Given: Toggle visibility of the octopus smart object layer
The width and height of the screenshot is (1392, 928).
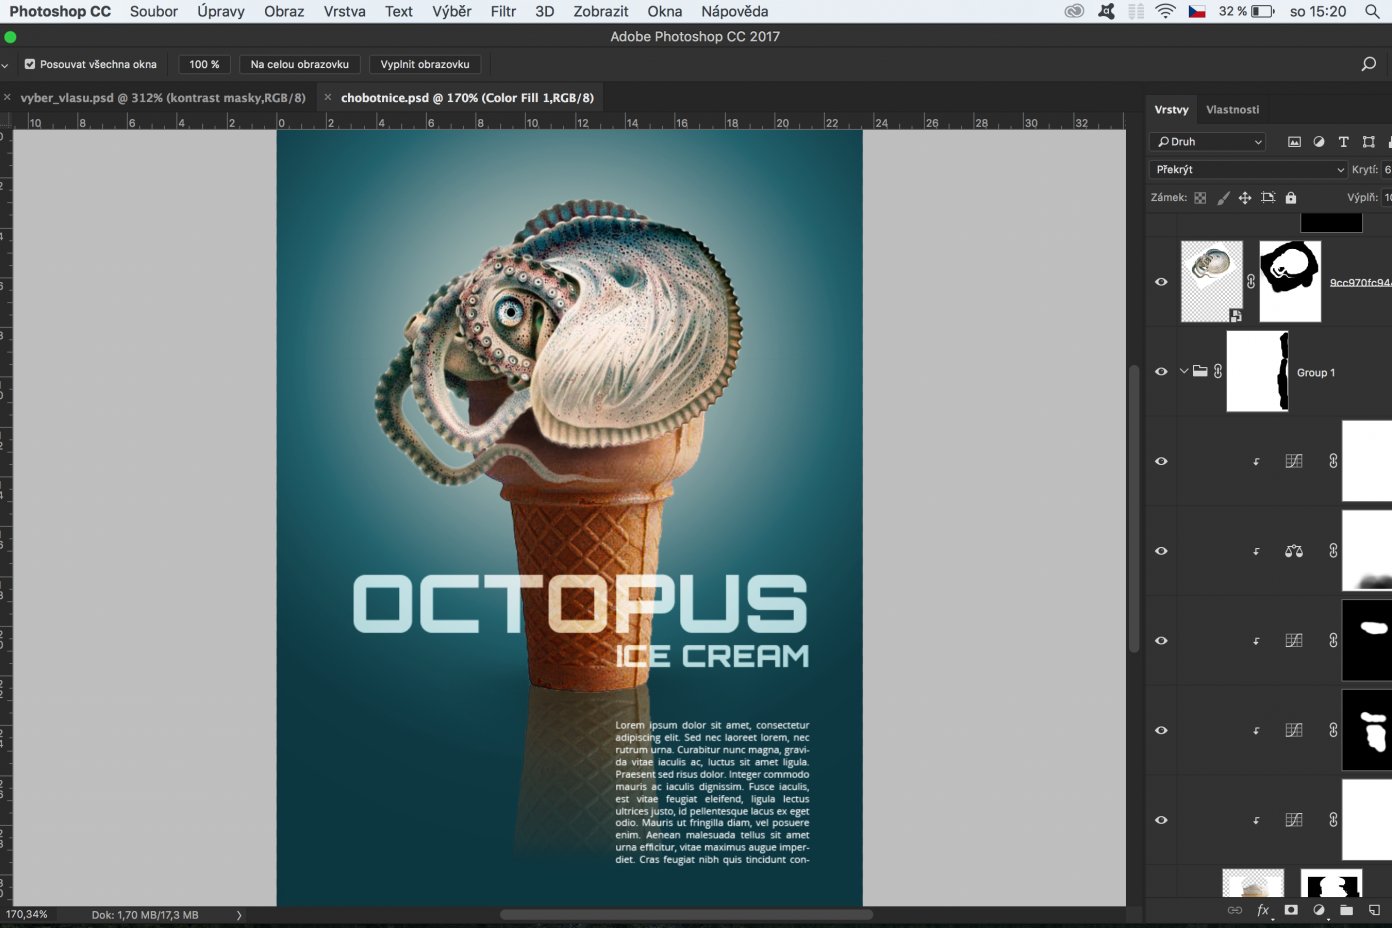Looking at the screenshot, I should (1161, 282).
